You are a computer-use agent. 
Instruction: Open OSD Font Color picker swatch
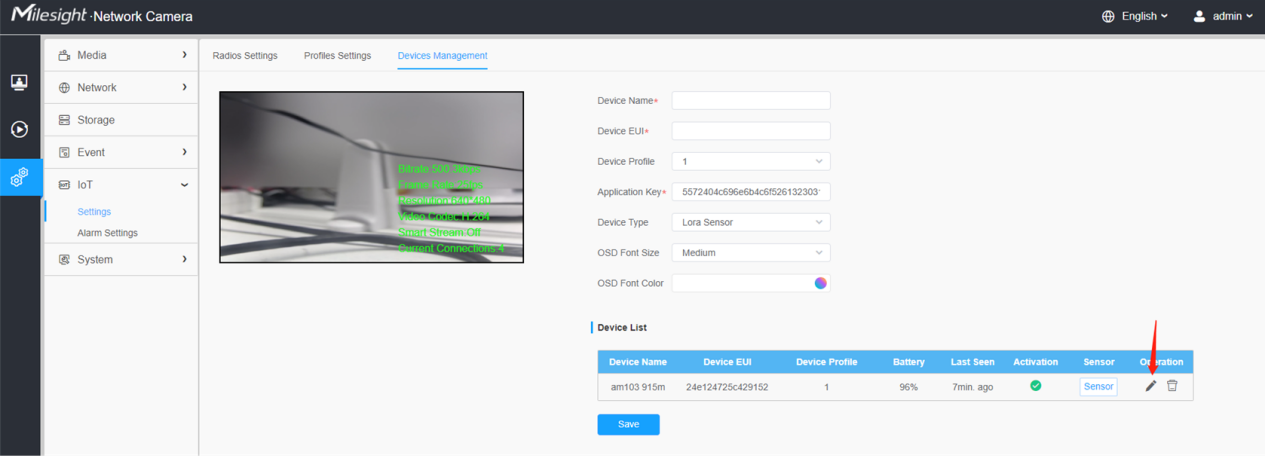[x=820, y=283]
